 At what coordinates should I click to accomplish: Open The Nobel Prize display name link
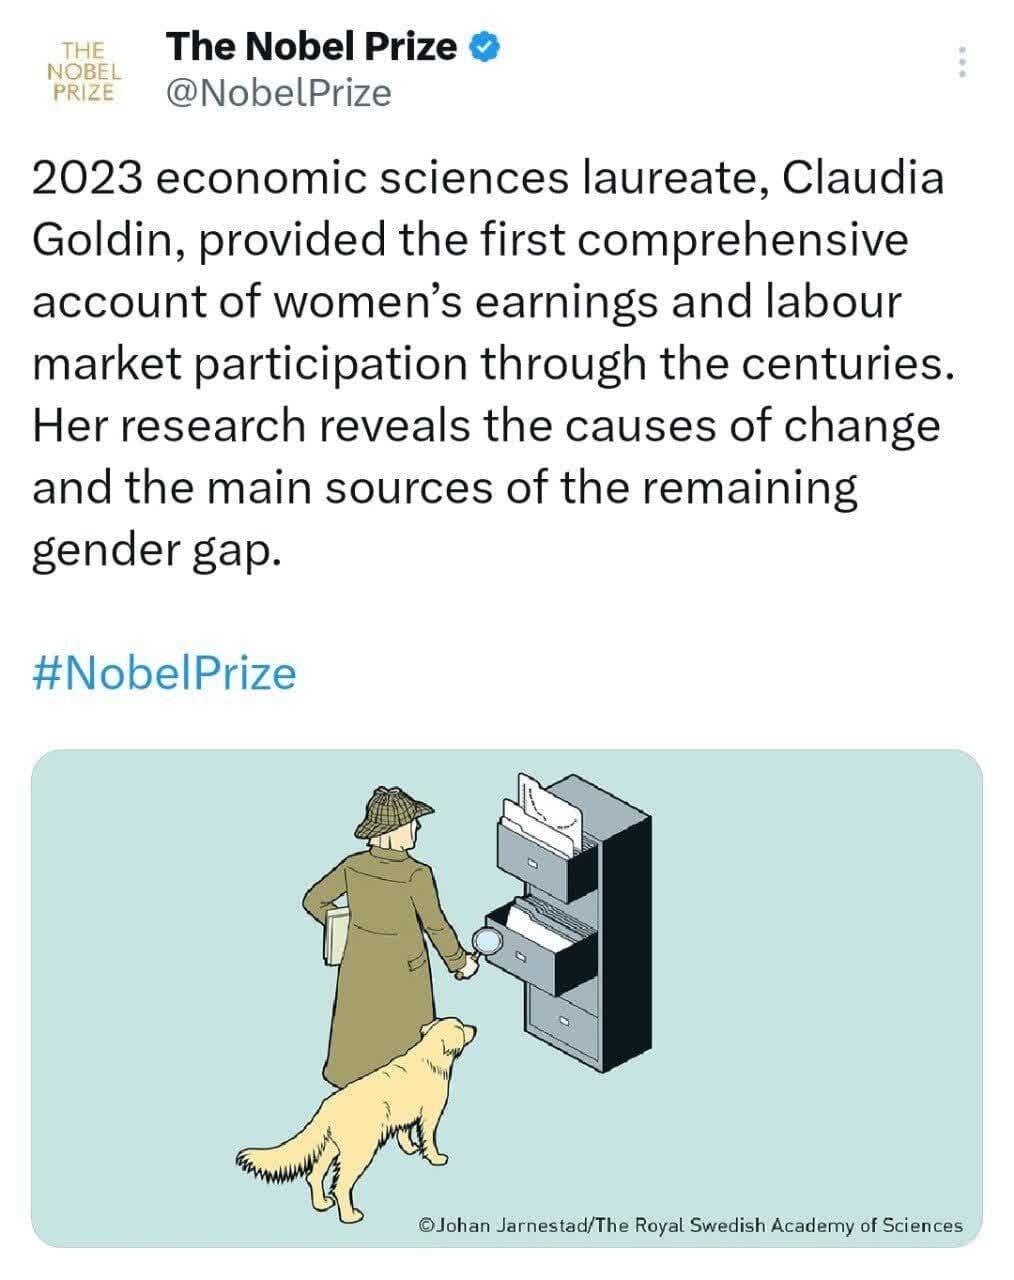tap(311, 46)
